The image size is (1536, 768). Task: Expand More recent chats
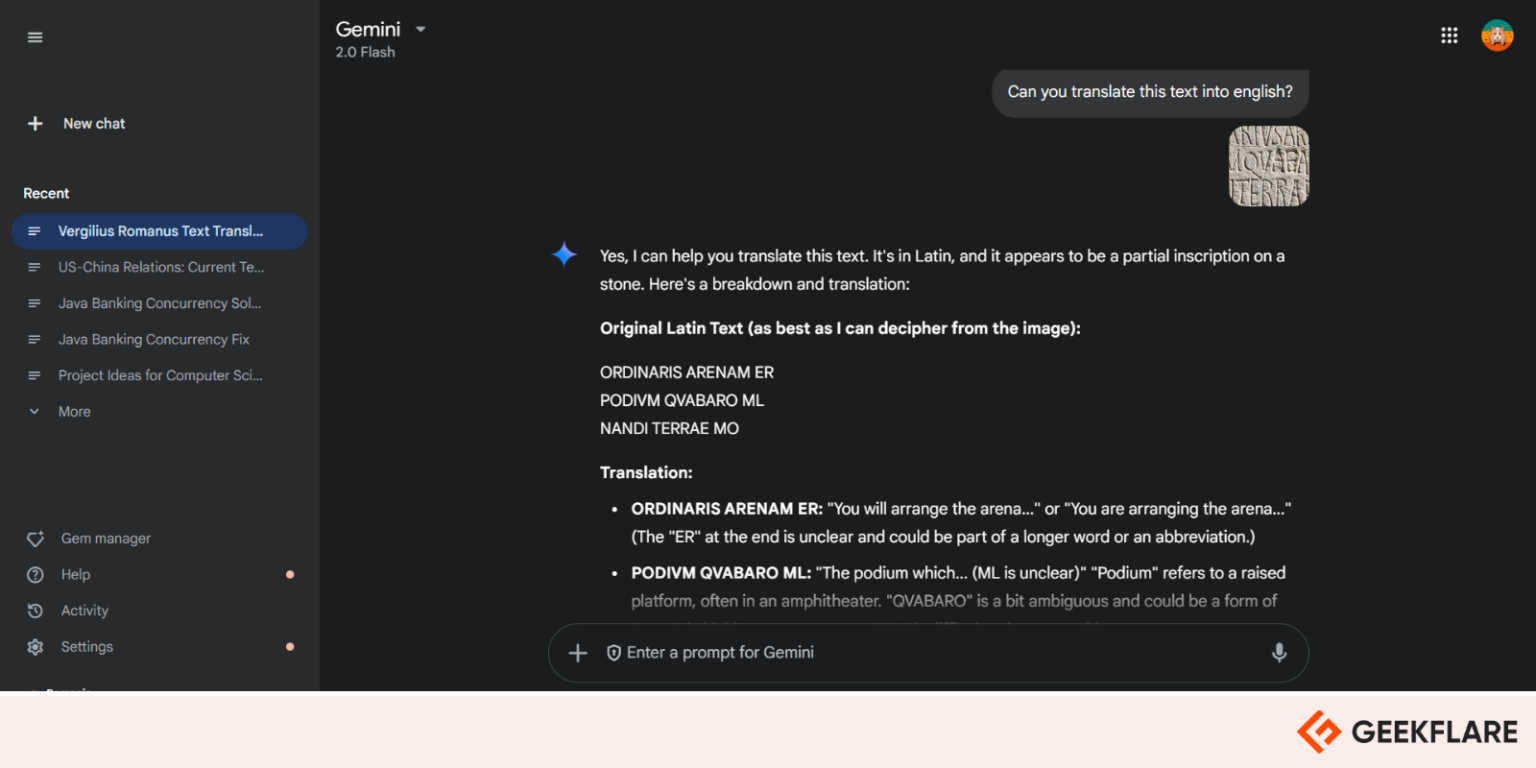tap(74, 411)
